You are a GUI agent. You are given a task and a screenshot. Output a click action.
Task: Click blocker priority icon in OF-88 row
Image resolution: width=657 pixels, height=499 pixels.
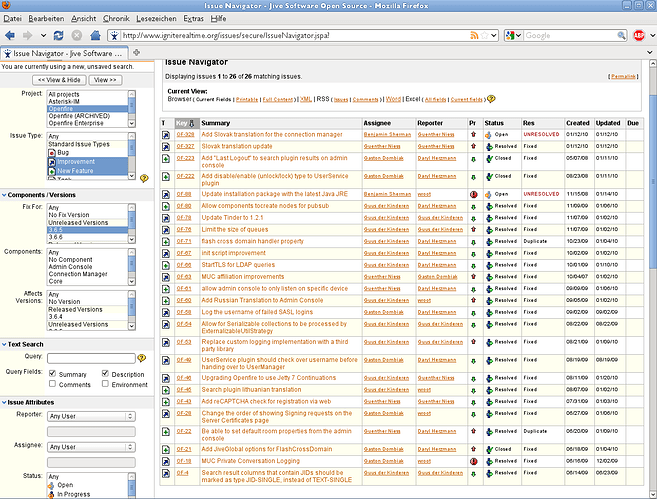pos(473,194)
